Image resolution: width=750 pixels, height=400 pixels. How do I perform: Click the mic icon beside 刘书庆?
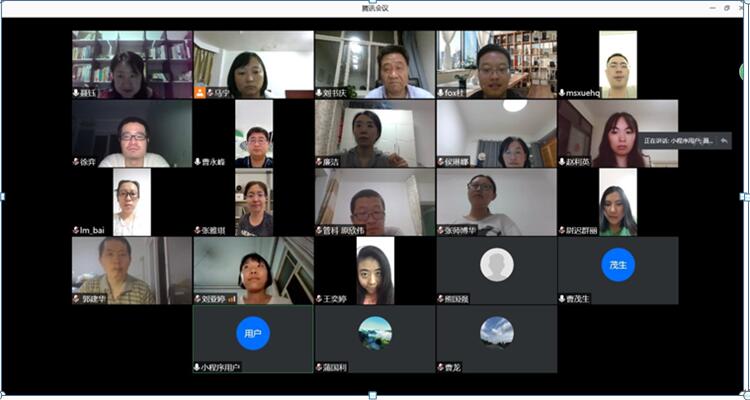[x=320, y=93]
